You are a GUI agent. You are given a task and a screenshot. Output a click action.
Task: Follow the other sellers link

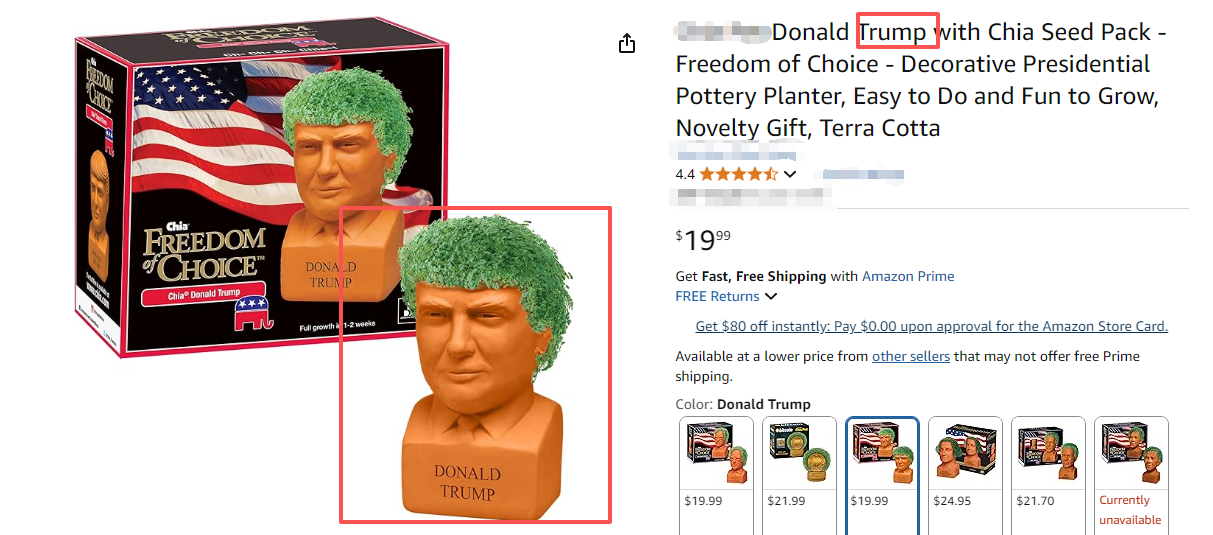point(911,356)
